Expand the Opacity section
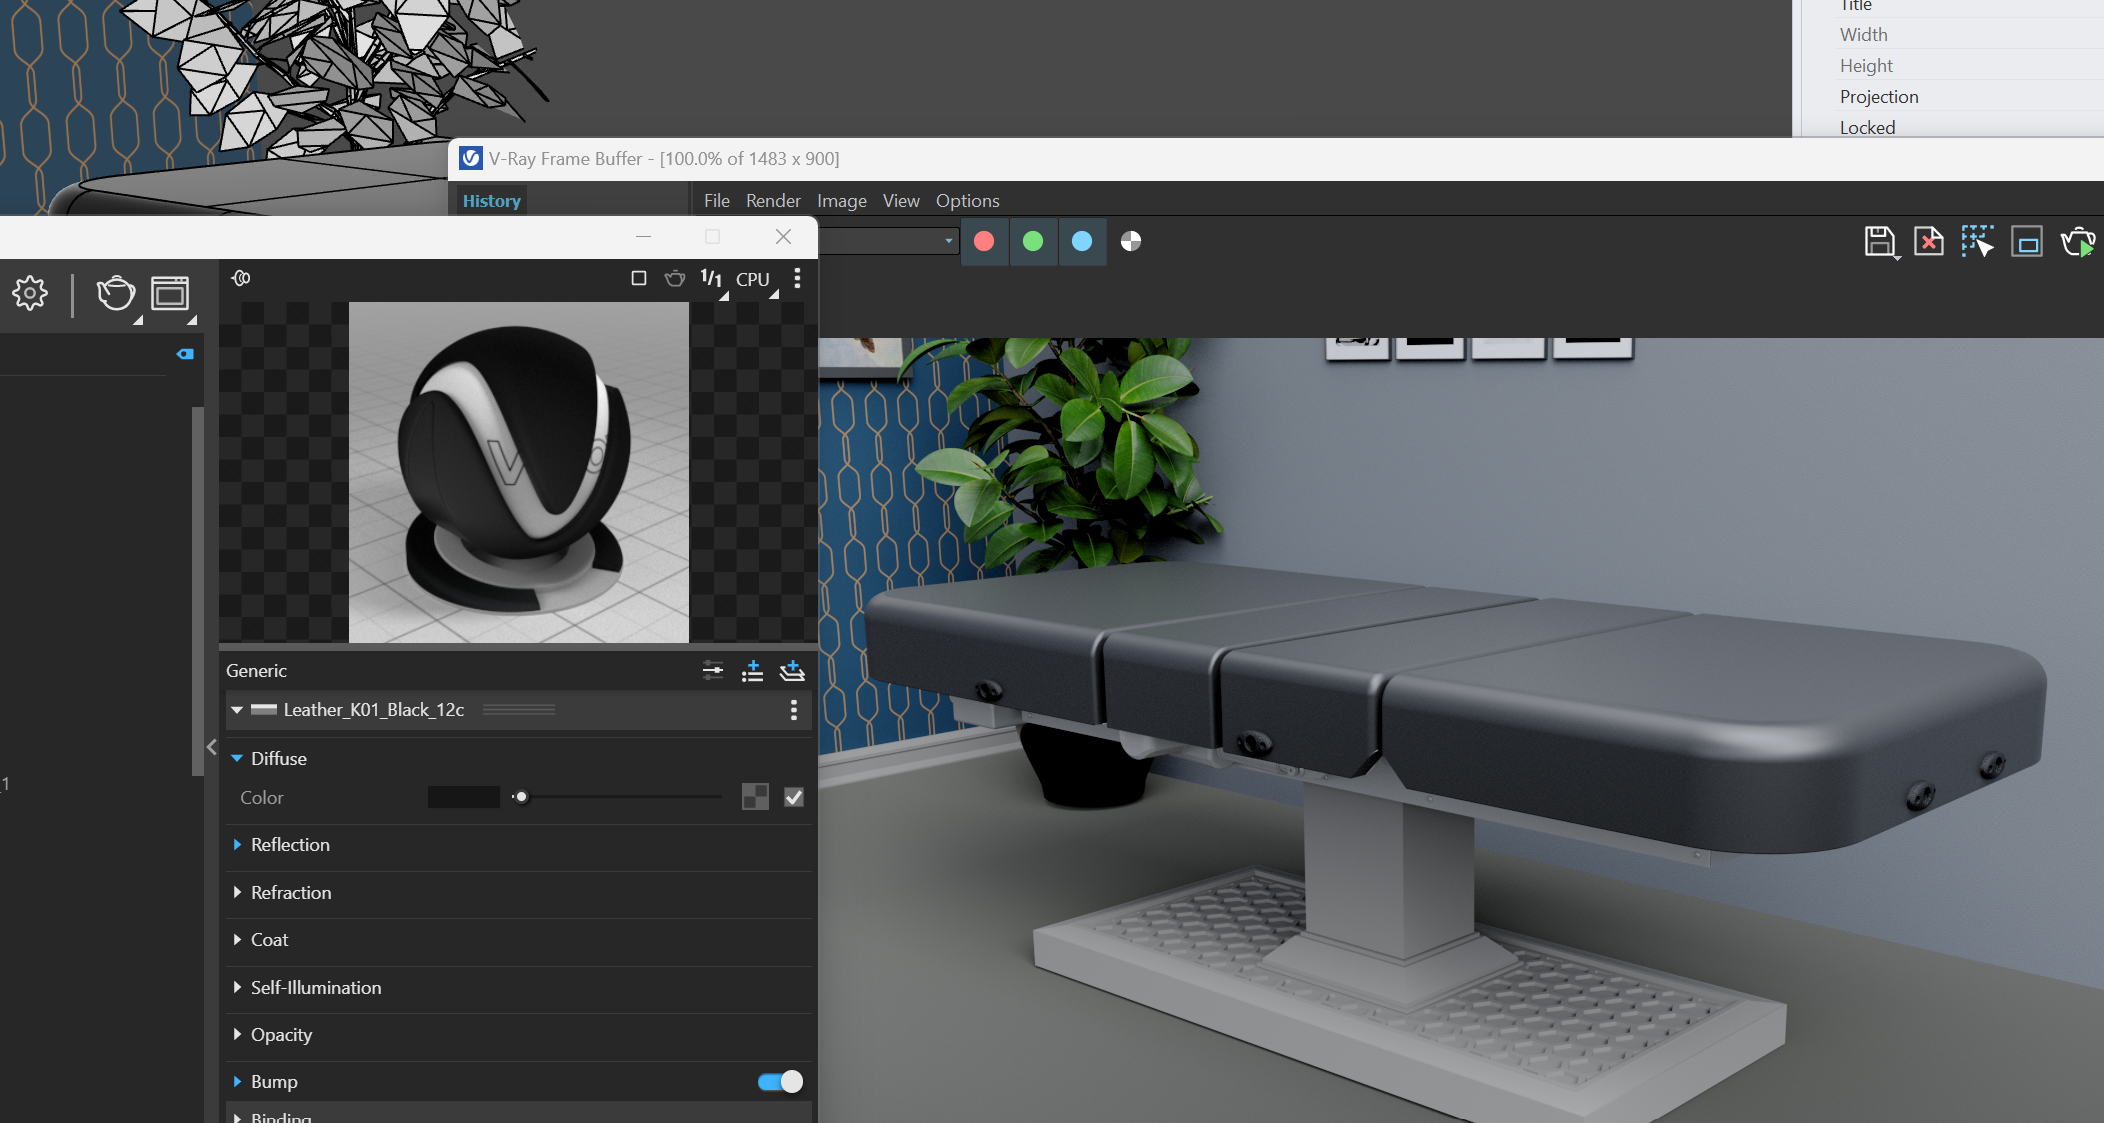This screenshot has height=1123, width=2104. point(237,1034)
